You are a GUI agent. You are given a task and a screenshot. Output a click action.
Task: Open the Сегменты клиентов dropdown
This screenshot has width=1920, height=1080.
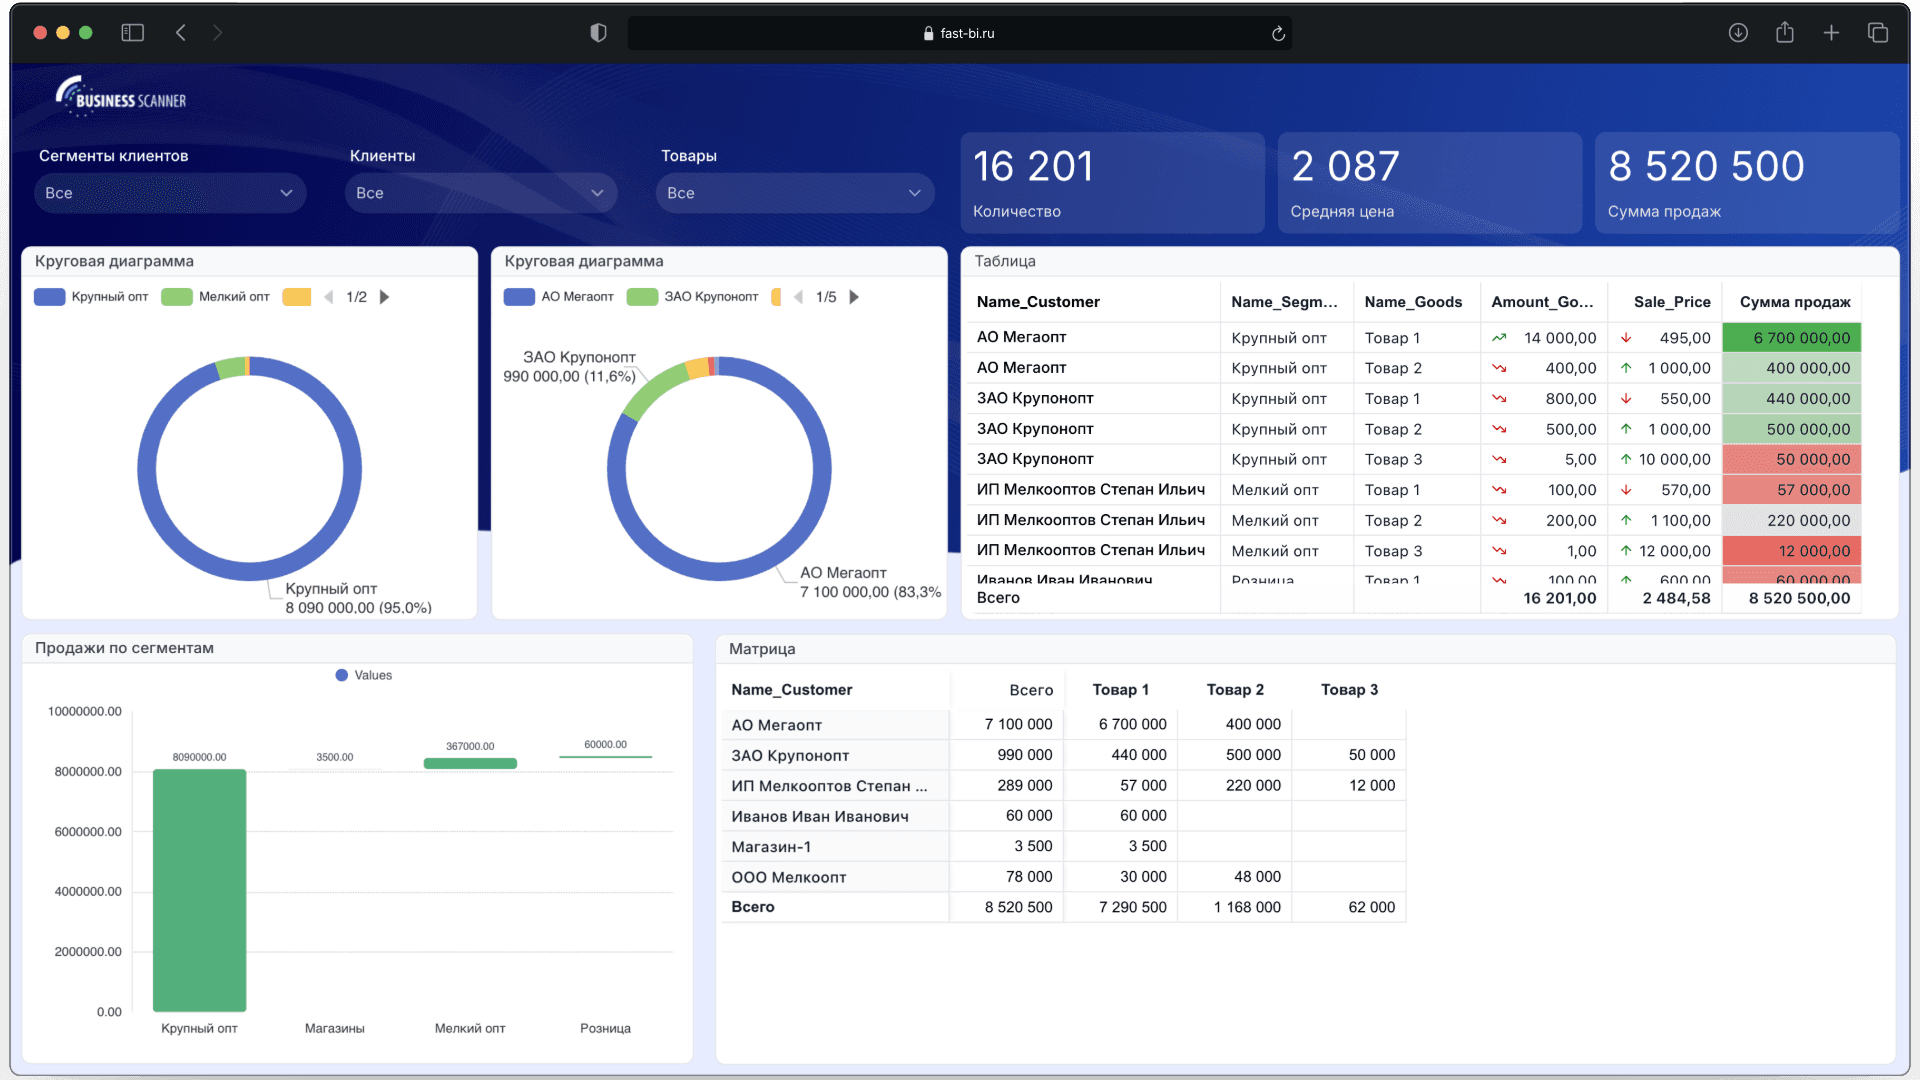click(x=170, y=193)
